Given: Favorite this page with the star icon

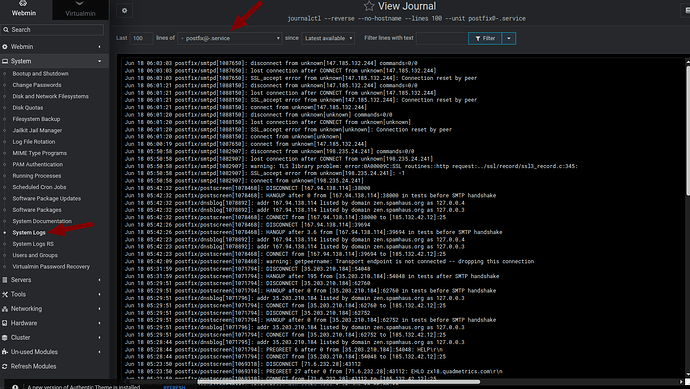Looking at the screenshot, I should point(369,6).
